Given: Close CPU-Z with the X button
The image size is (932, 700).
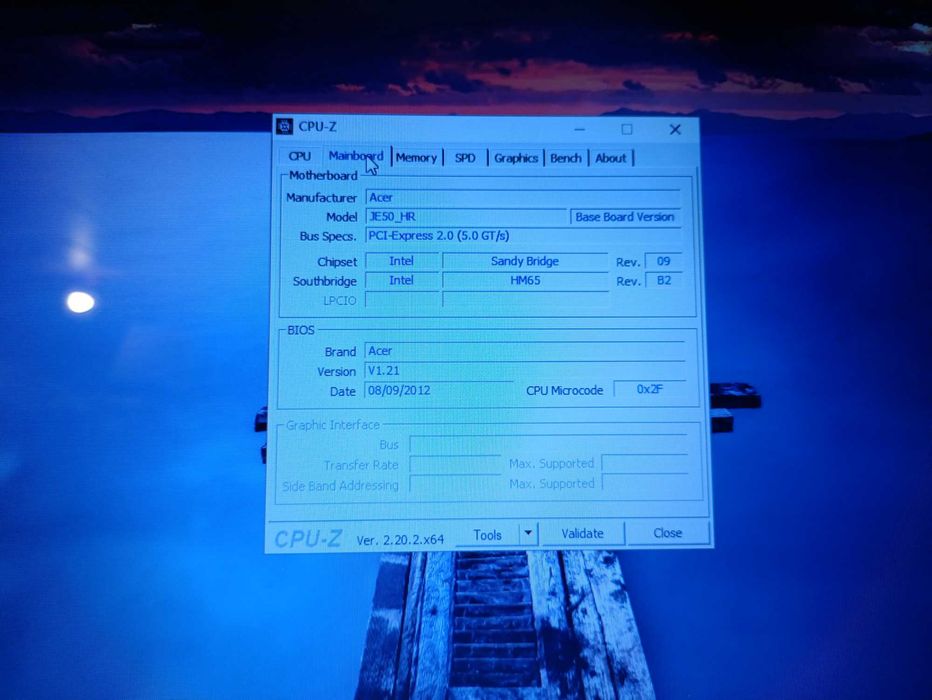Looking at the screenshot, I should click(x=675, y=130).
